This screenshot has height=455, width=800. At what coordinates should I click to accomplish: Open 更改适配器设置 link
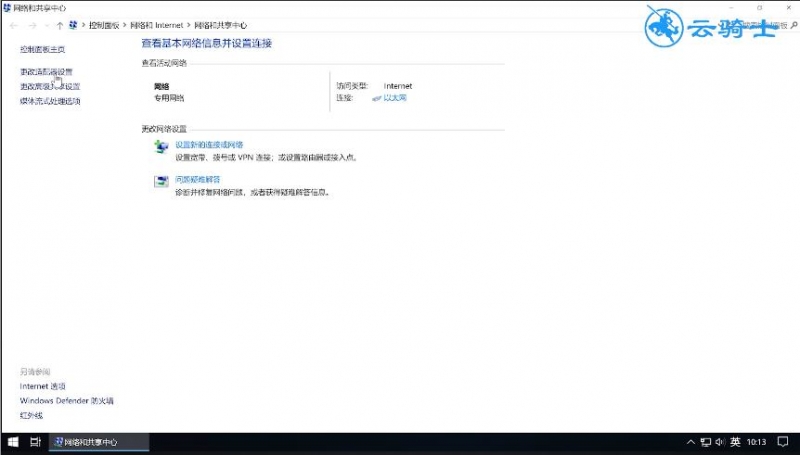click(46, 72)
